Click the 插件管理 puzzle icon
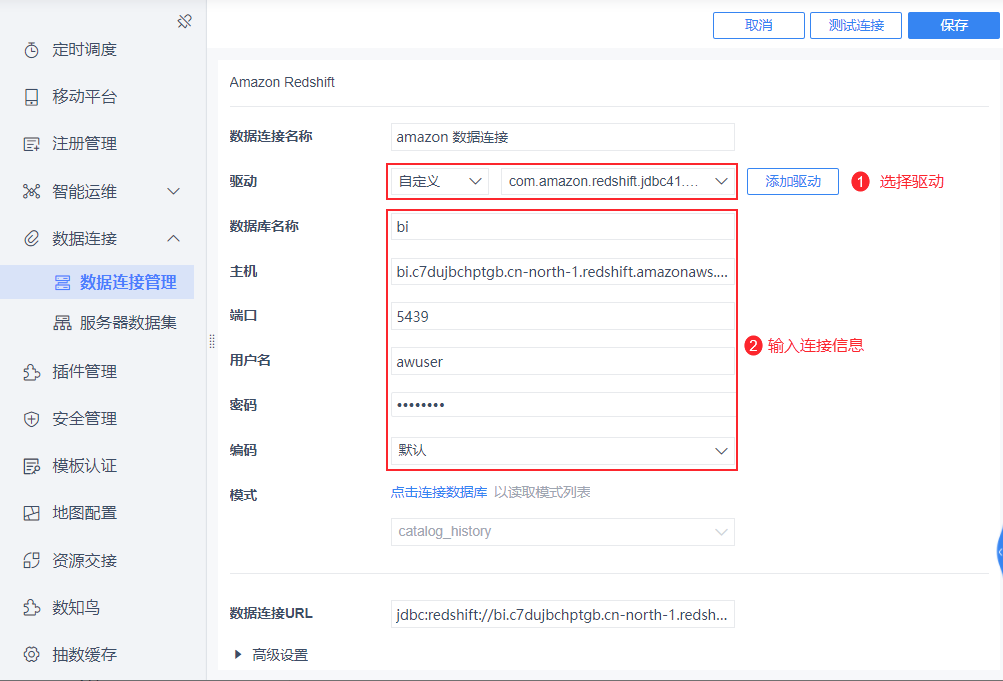Screen dimensions: 1003x681 31,372
